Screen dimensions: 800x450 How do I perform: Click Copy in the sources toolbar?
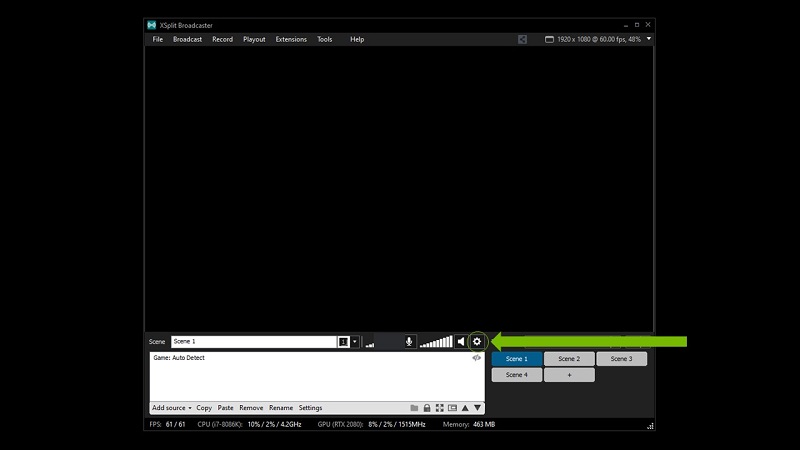pyautogui.click(x=204, y=408)
